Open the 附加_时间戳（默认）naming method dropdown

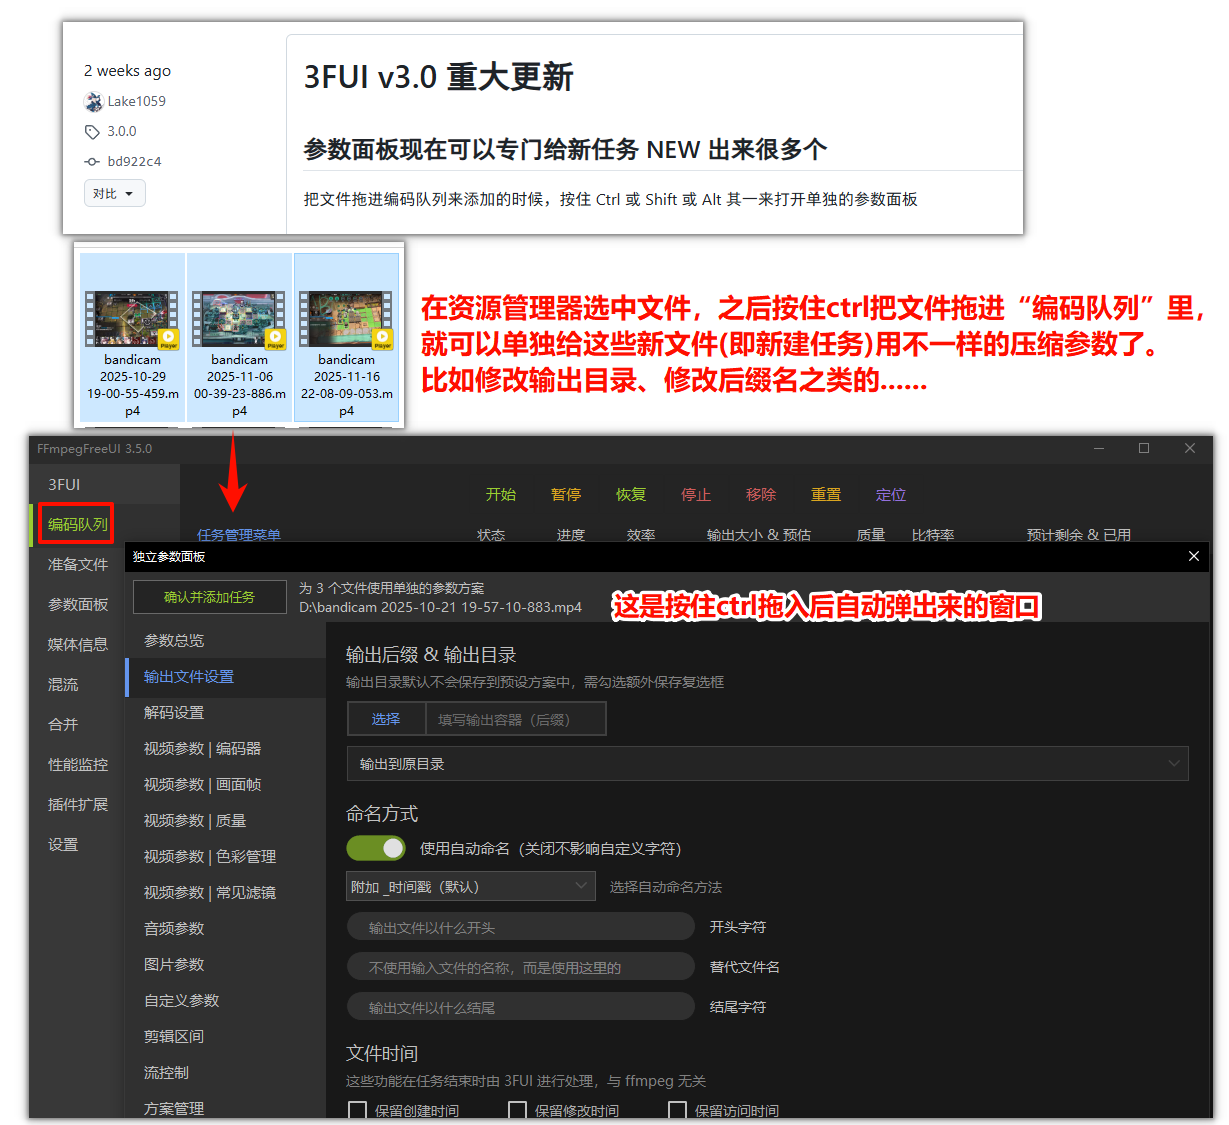470,886
